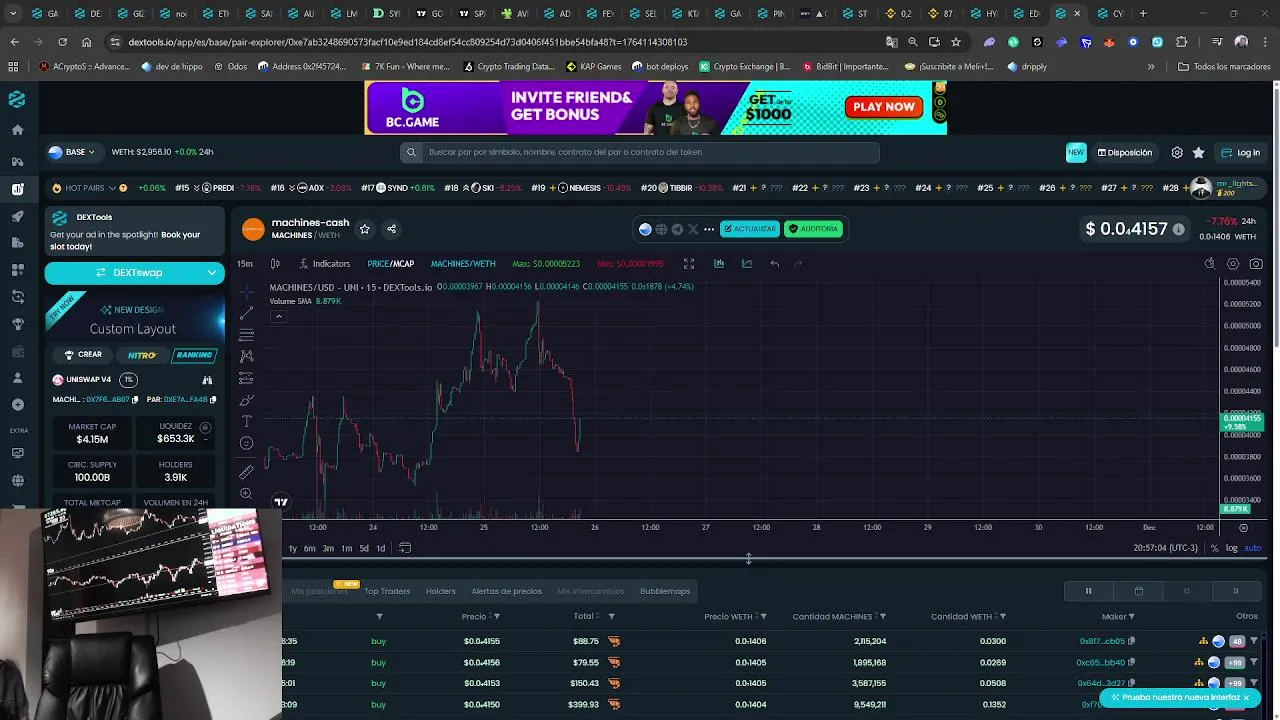Click the Log in button
Screen dimensions: 1280x720
click(x=1241, y=153)
